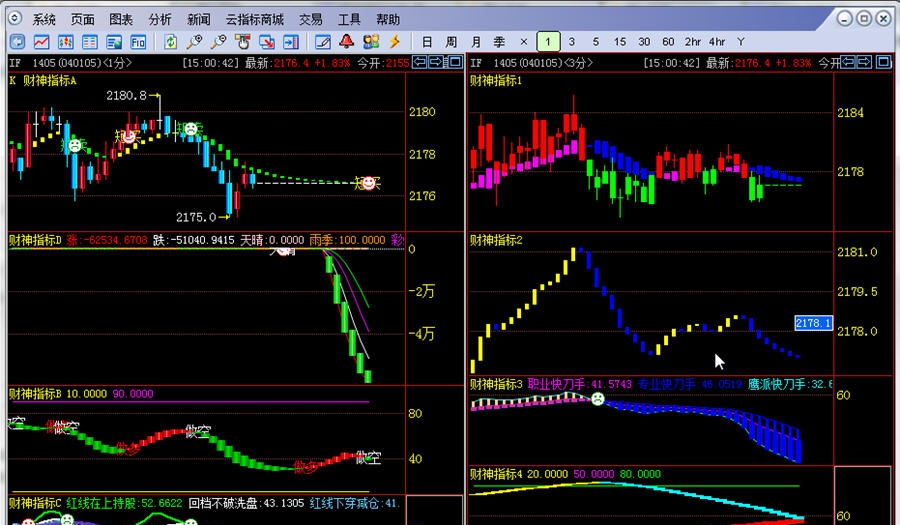Open the 云指标商城 menu

click(254, 20)
